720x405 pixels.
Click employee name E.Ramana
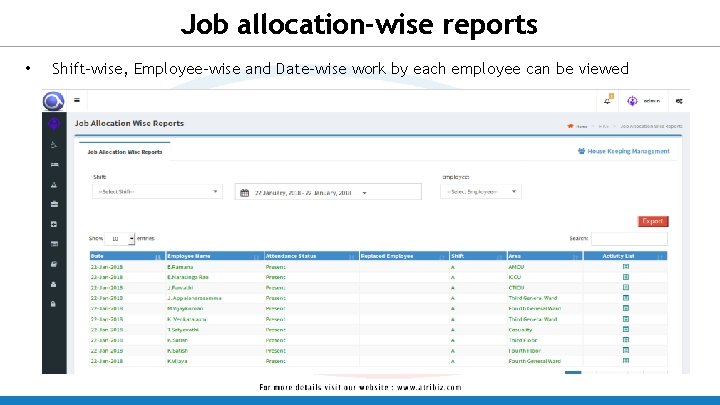[x=180, y=267]
